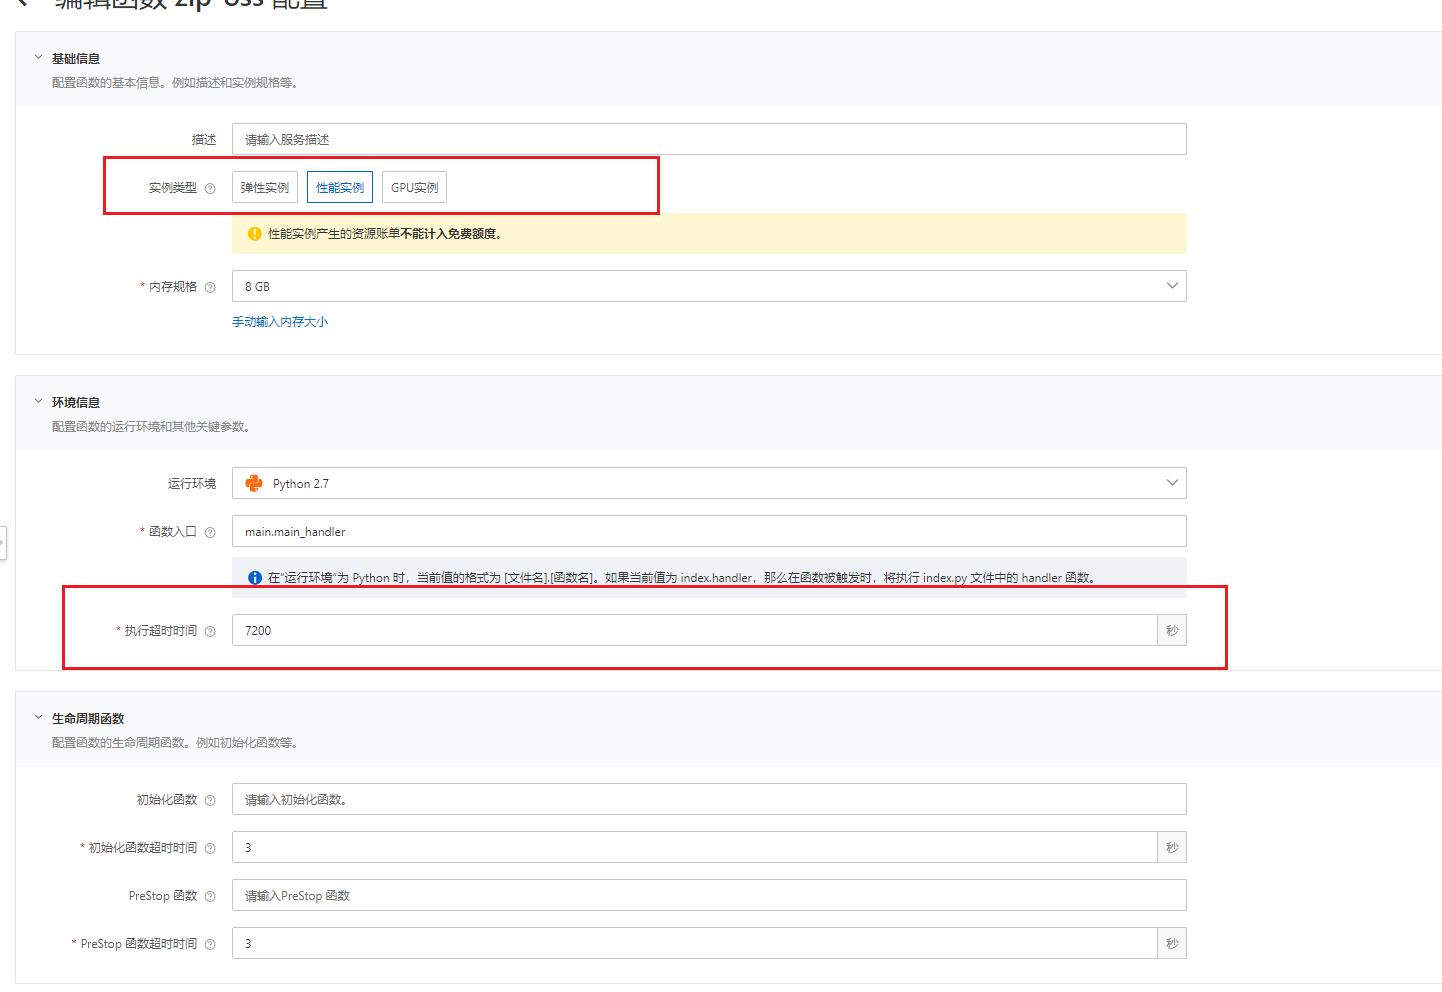Open the 执行超时时间 help tooltip icon
This screenshot has height=992, width=1442.
(210, 631)
